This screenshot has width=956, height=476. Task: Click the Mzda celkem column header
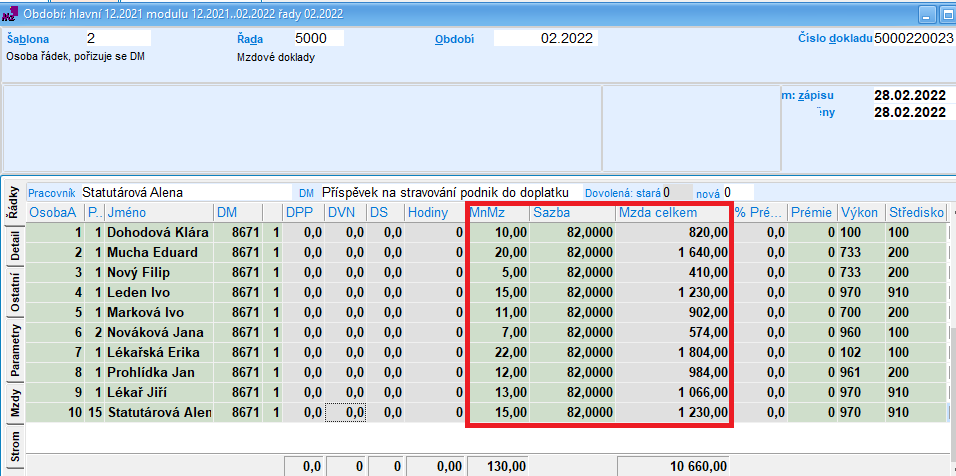click(673, 213)
